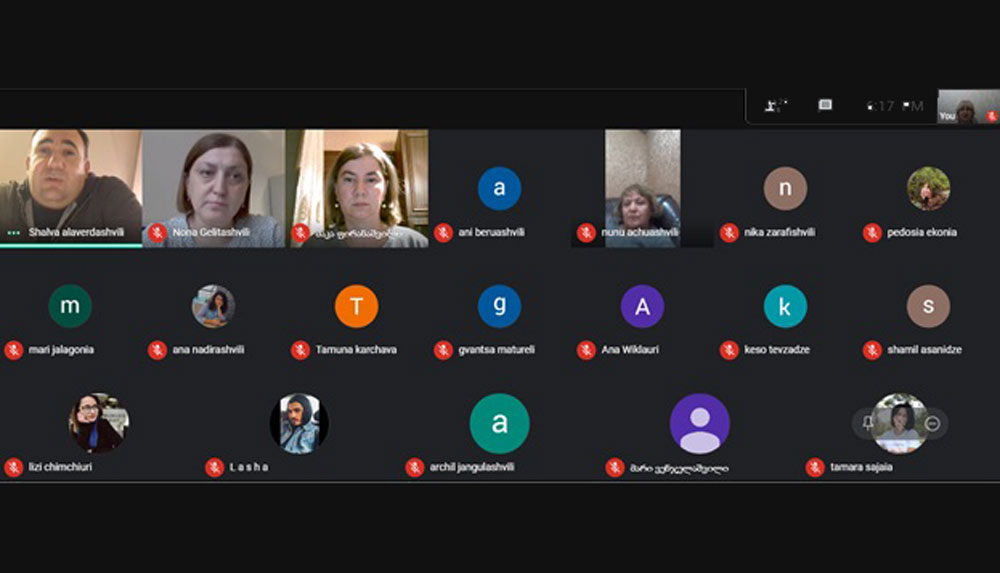Click muted mic icon beside Nona Gelitashvili
This screenshot has height=573, width=1000.
[157, 233]
